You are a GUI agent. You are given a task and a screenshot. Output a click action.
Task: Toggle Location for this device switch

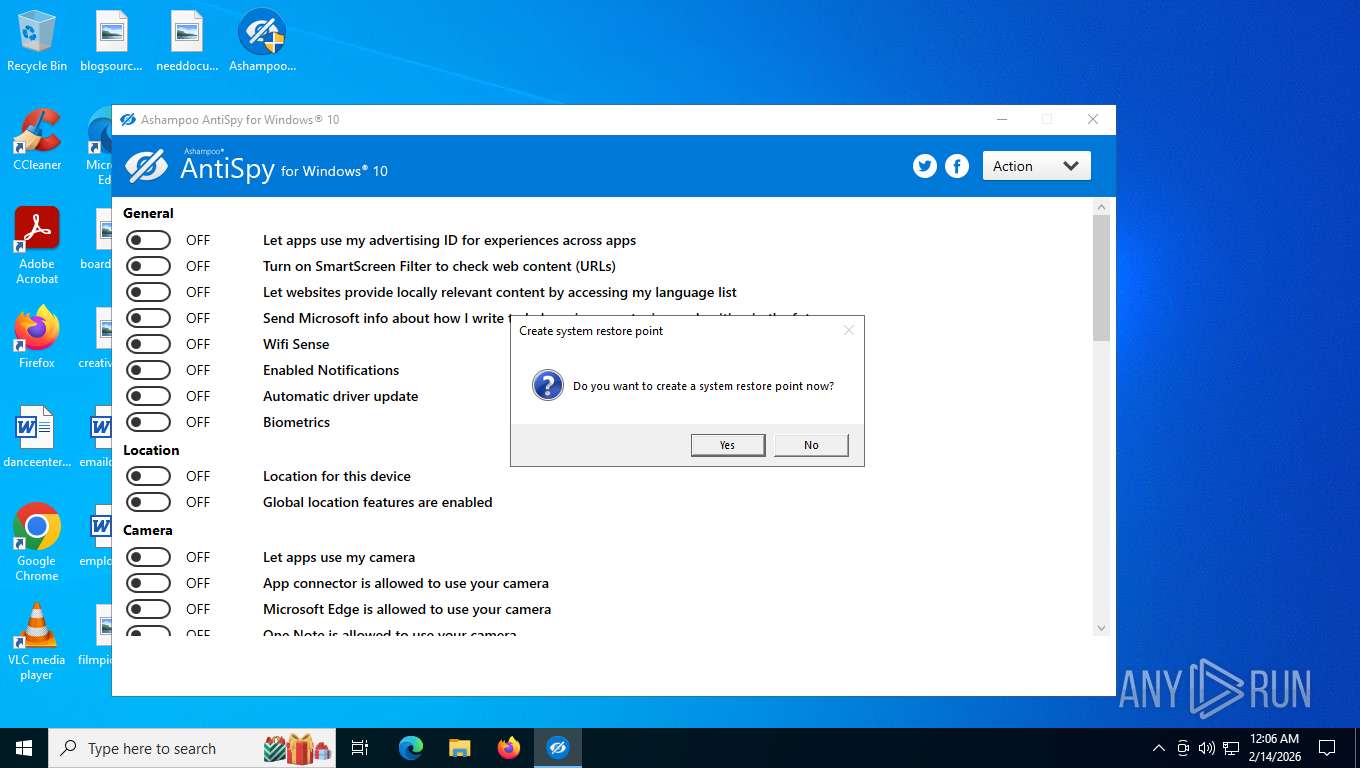[x=148, y=476]
